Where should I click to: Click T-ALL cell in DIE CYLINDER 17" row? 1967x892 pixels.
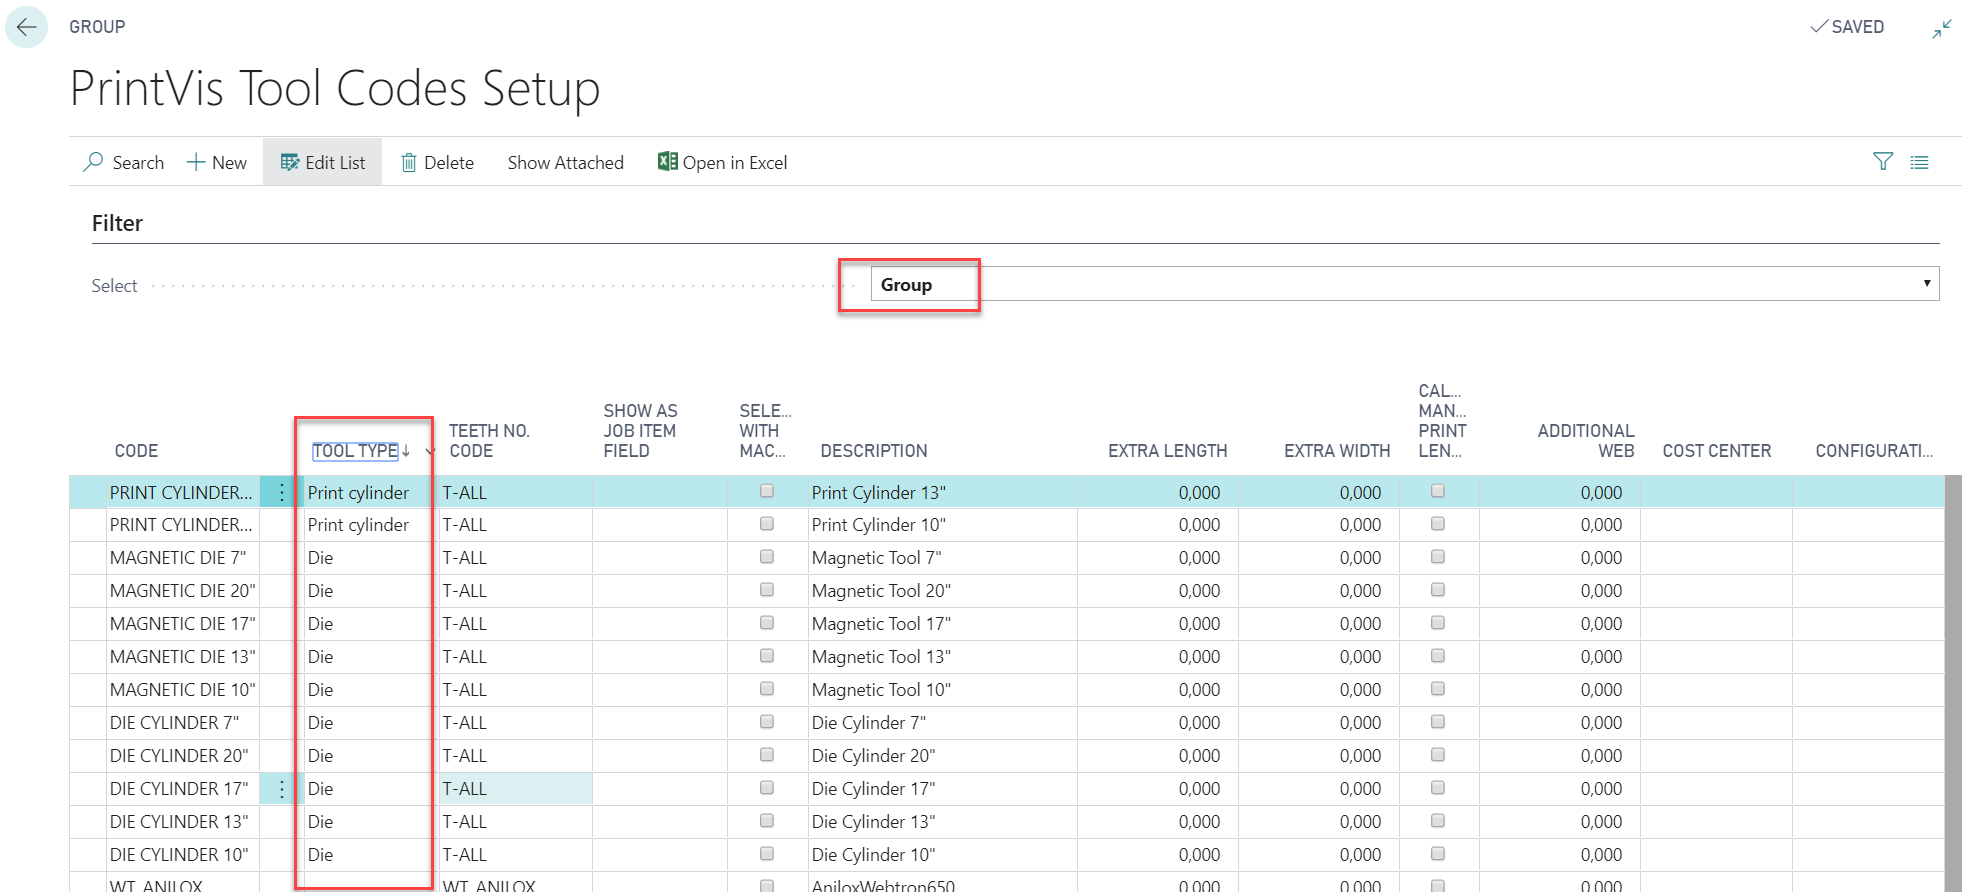[x=516, y=789]
